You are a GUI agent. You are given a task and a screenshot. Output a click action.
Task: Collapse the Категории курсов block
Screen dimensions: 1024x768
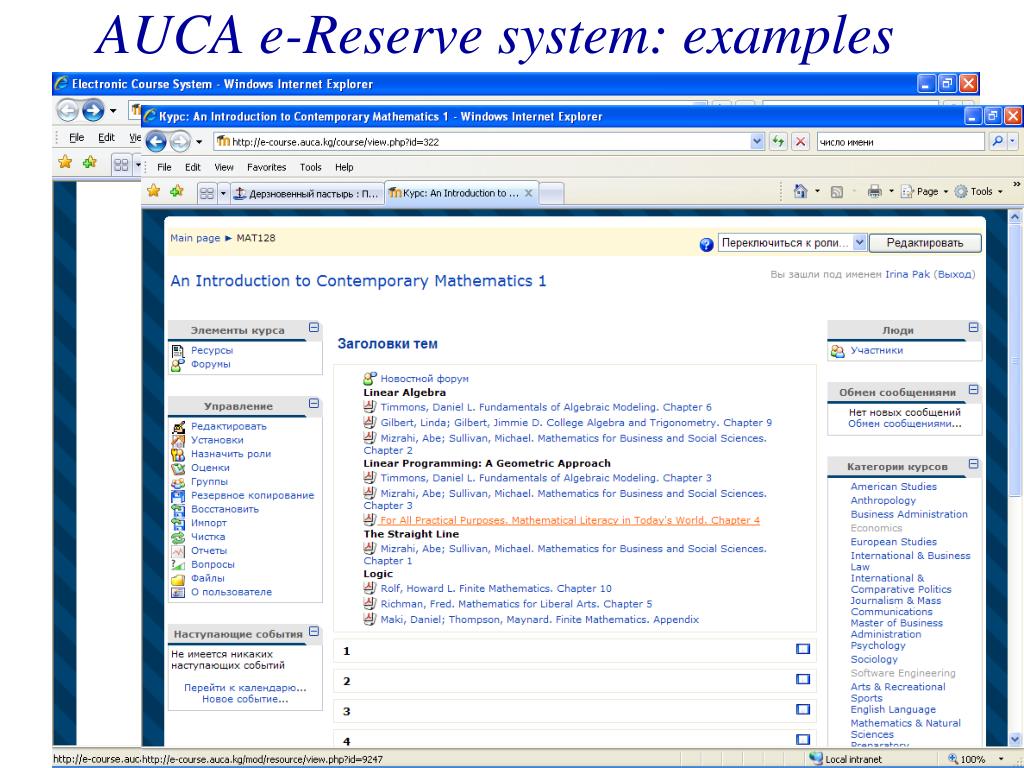click(974, 464)
